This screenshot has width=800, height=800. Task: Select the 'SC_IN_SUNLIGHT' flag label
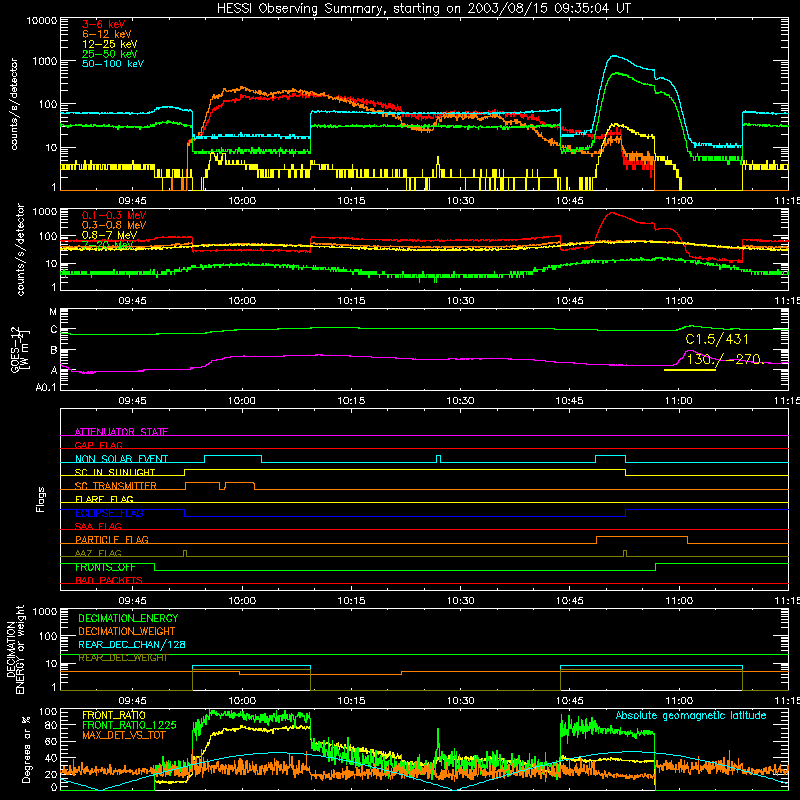115,472
